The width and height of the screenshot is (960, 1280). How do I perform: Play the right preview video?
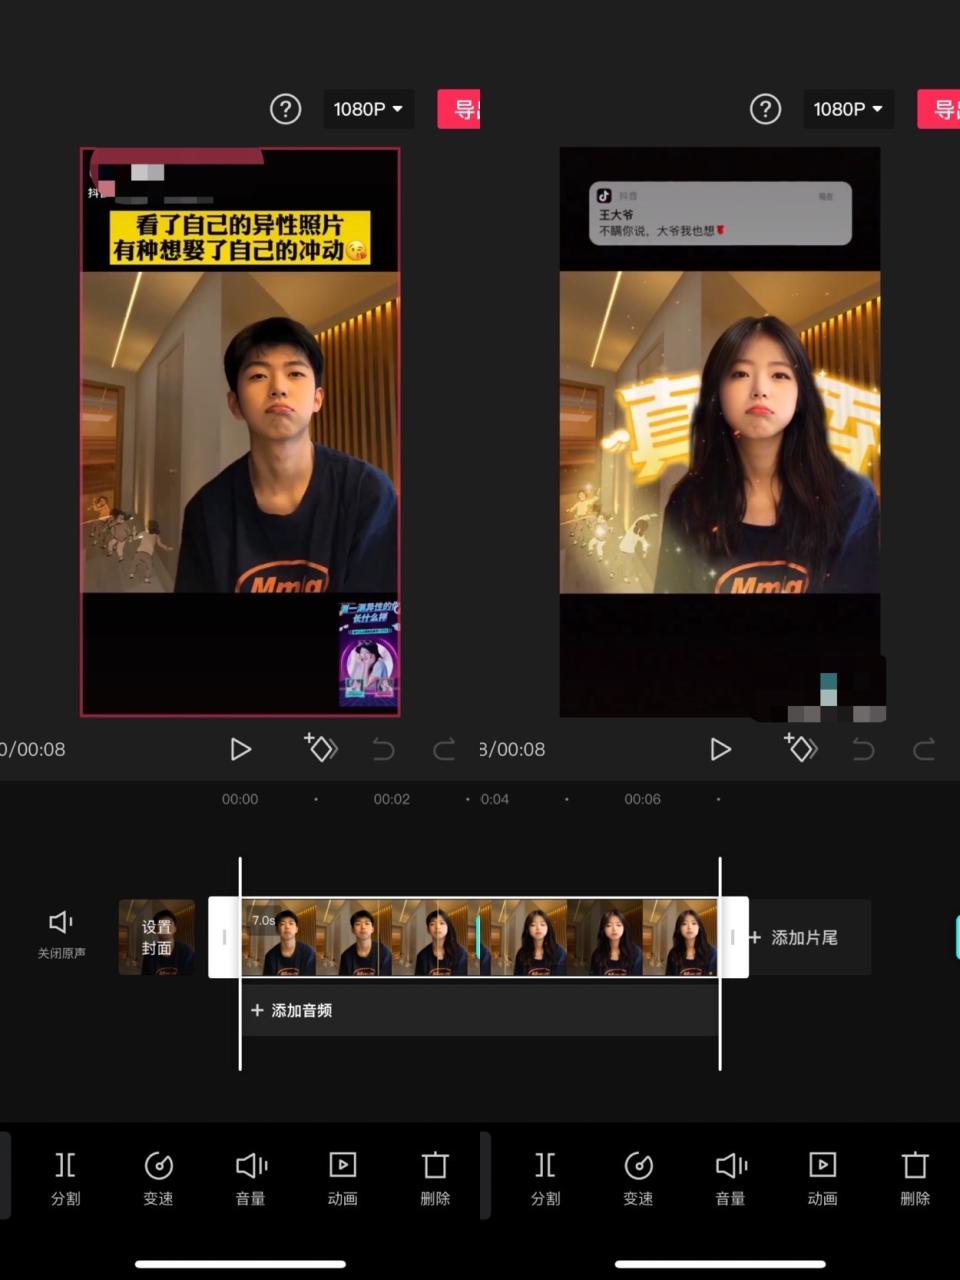pyautogui.click(x=720, y=749)
